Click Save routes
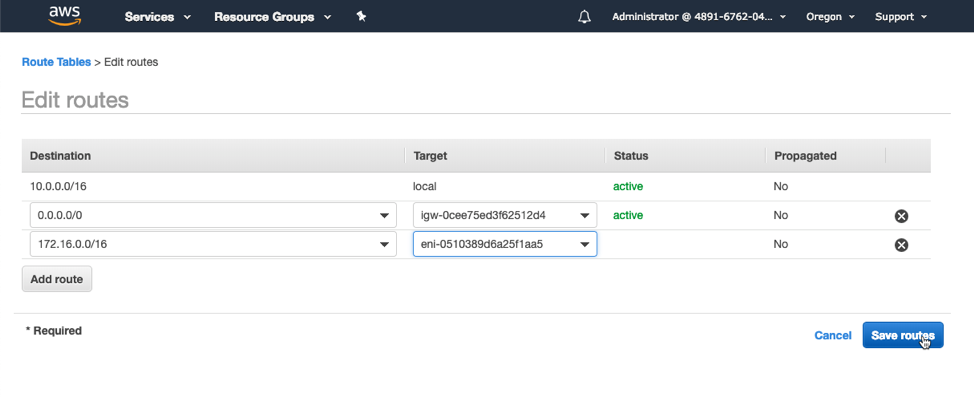 pyautogui.click(x=903, y=335)
